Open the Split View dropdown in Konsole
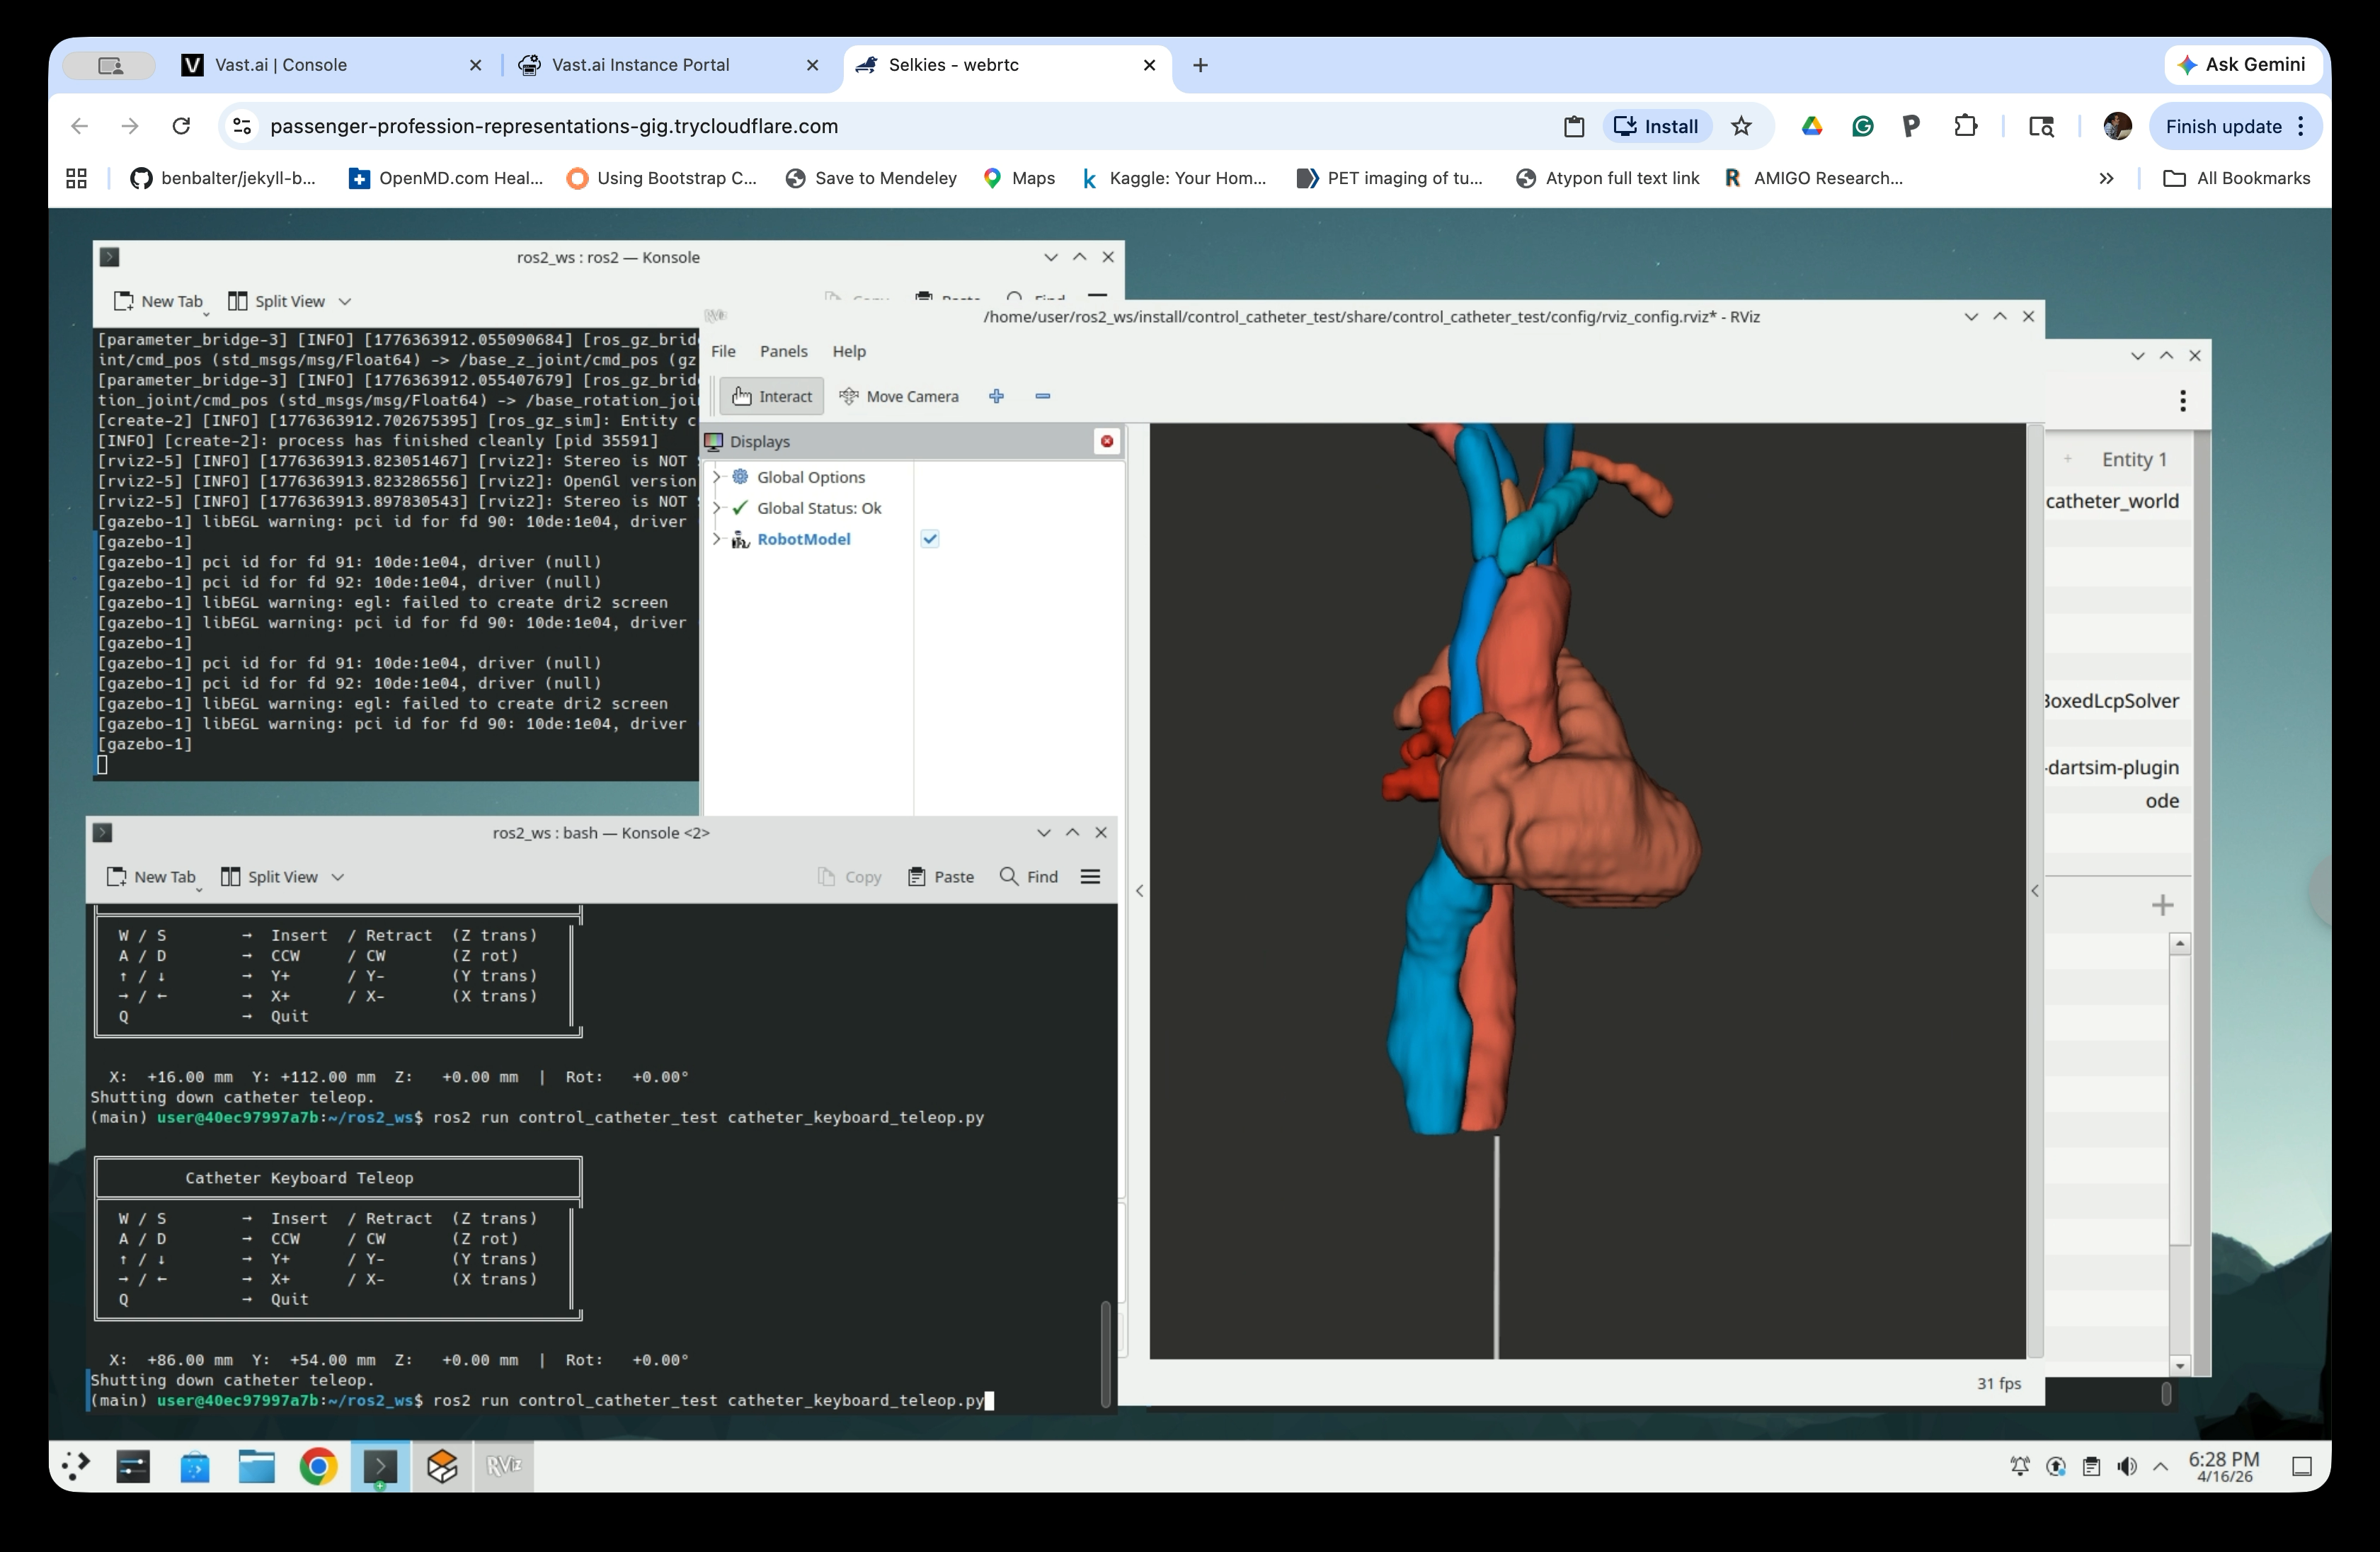 coord(336,876)
